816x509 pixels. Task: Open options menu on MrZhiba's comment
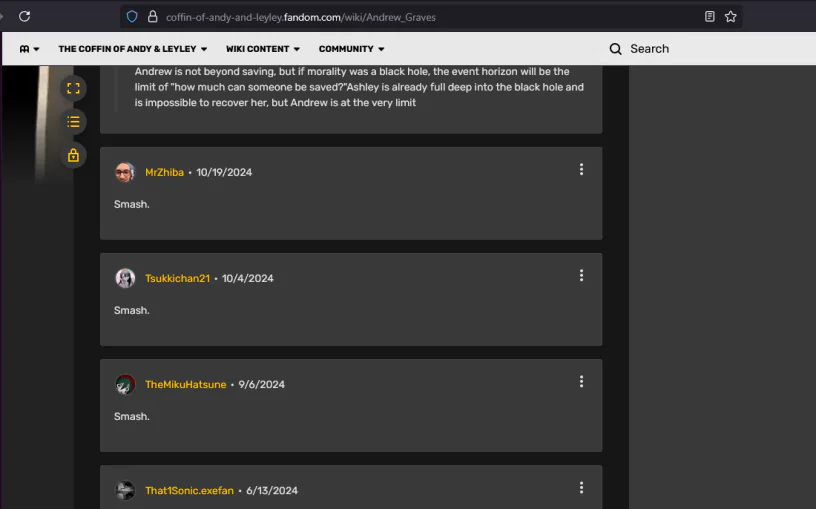coord(581,169)
